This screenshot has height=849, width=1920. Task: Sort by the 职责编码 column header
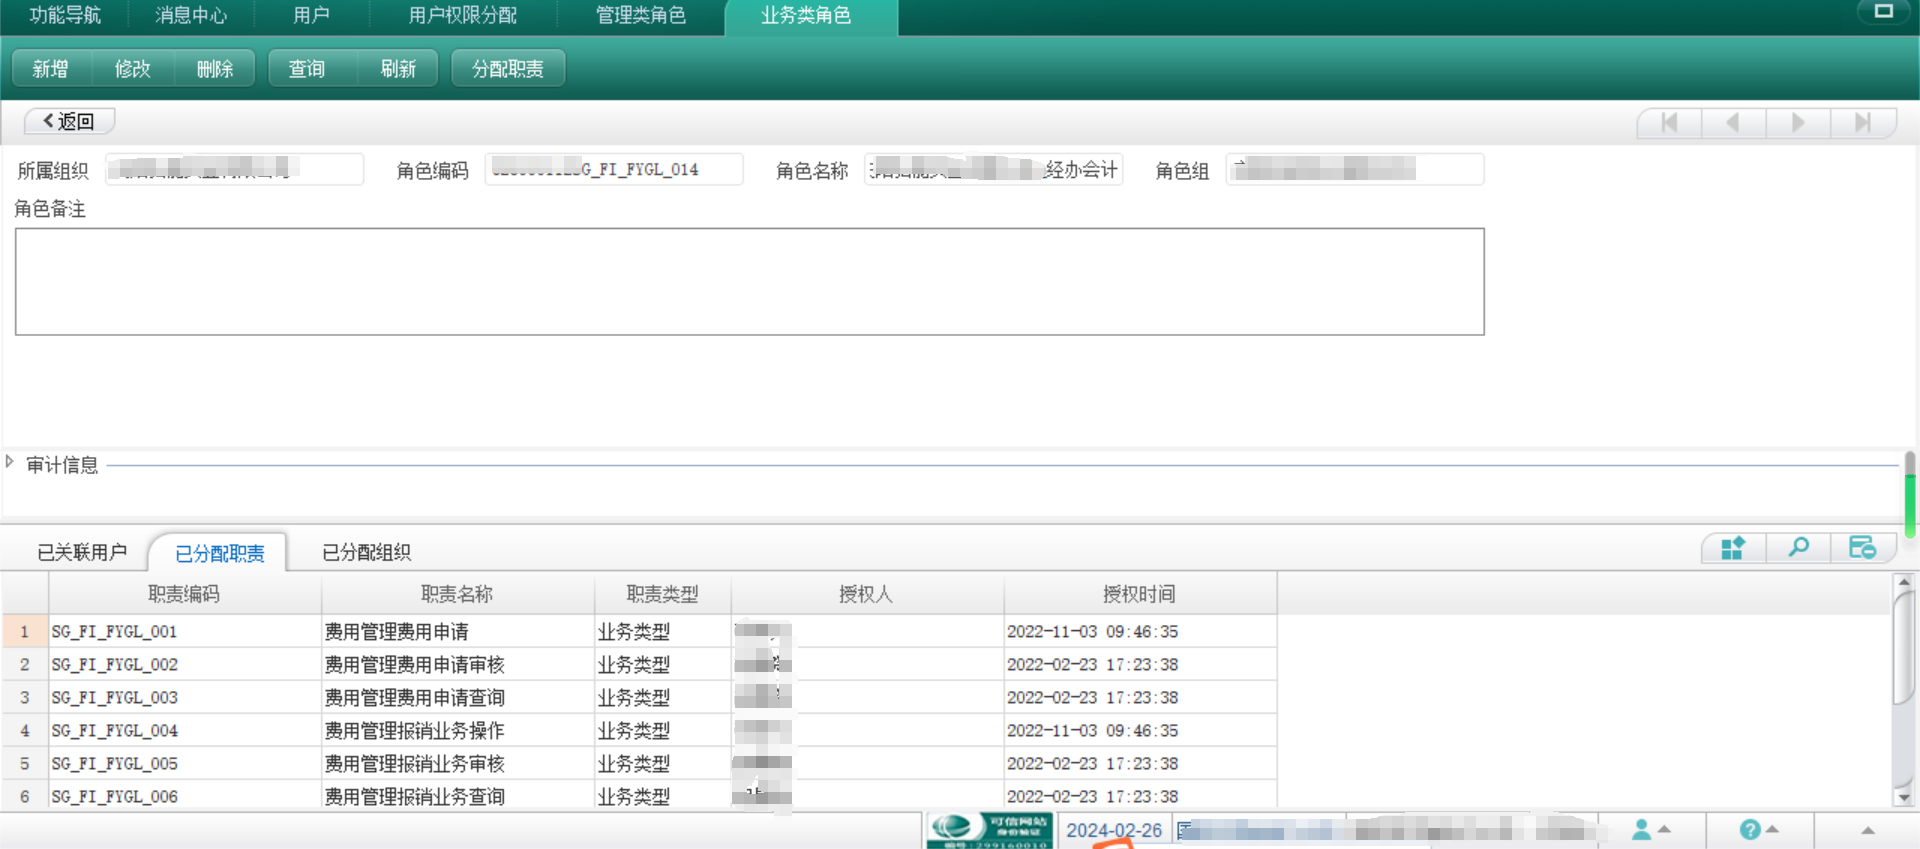(184, 594)
